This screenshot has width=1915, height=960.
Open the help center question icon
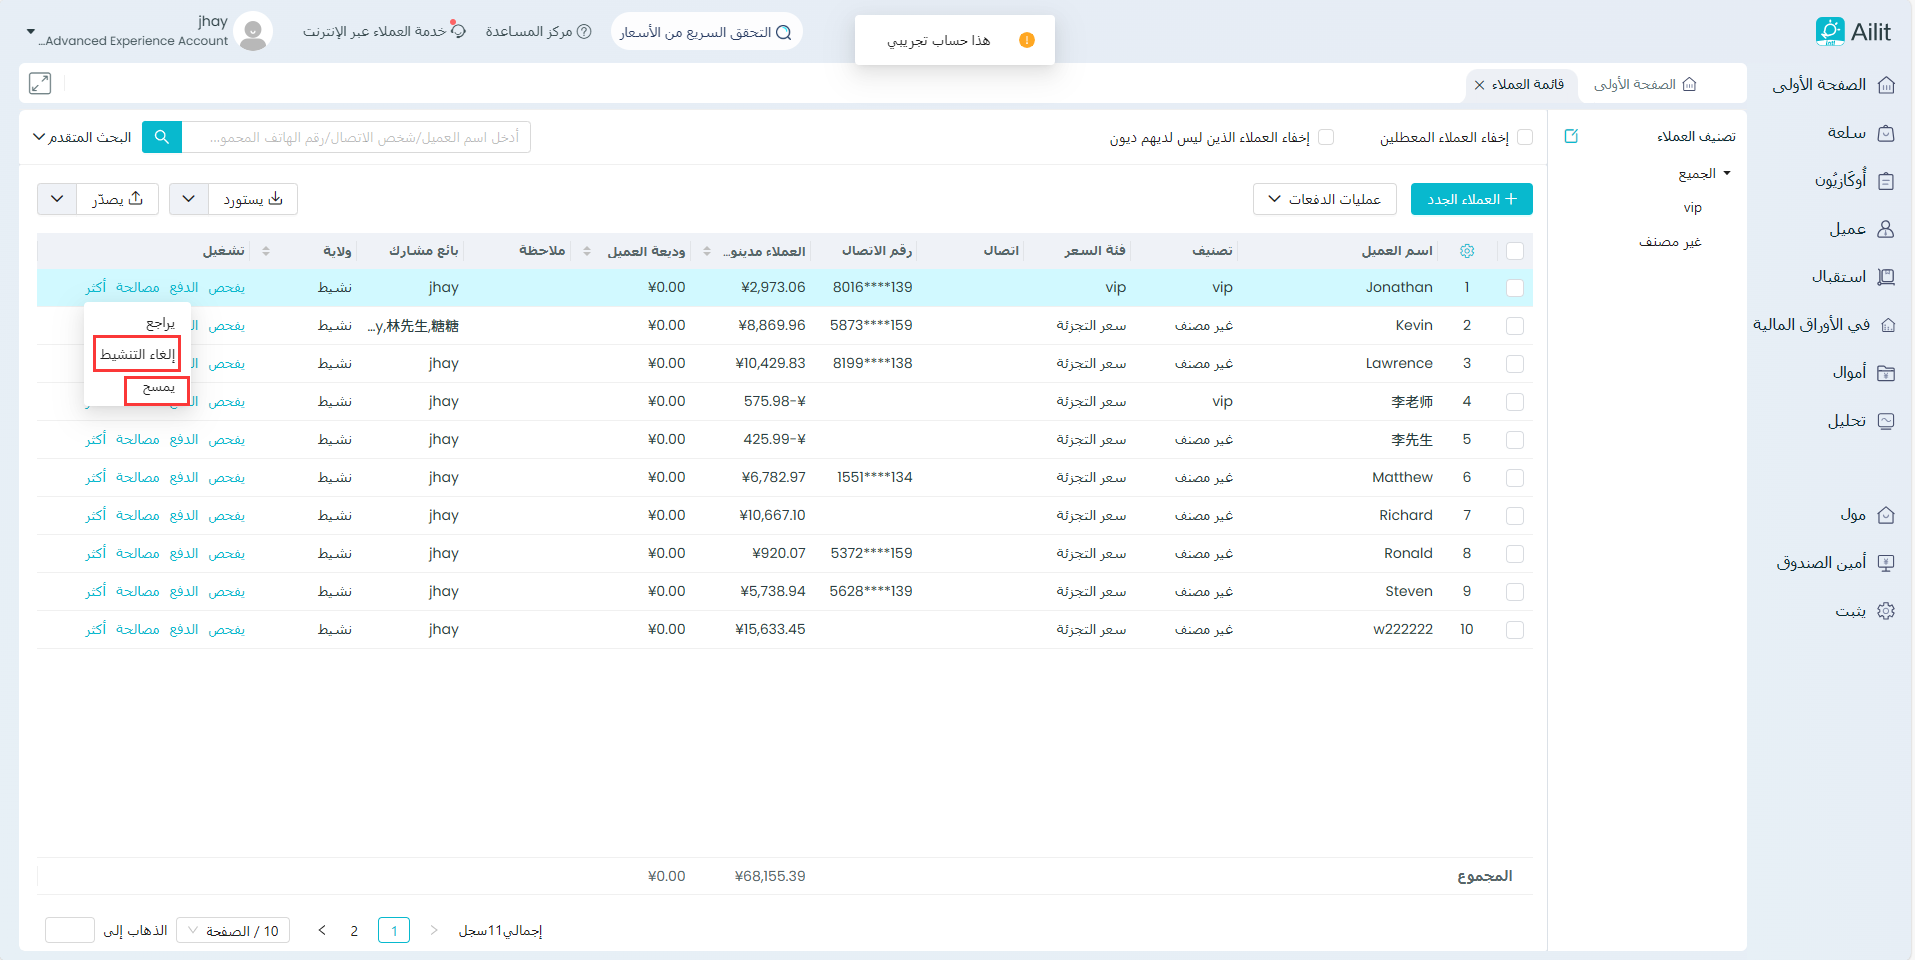pos(585,32)
